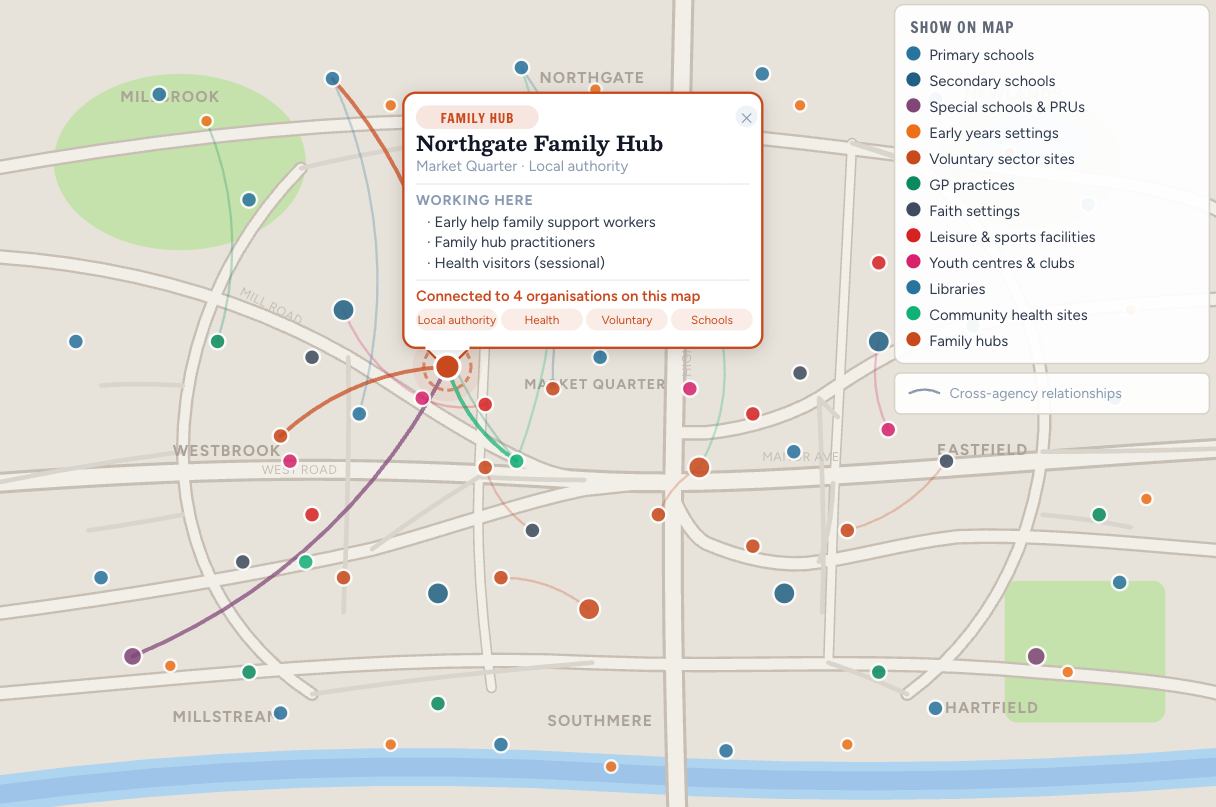Viewport: 1216px width, 807px height.
Task: Toggle Youth centres & clubs layer
Action: (x=990, y=263)
